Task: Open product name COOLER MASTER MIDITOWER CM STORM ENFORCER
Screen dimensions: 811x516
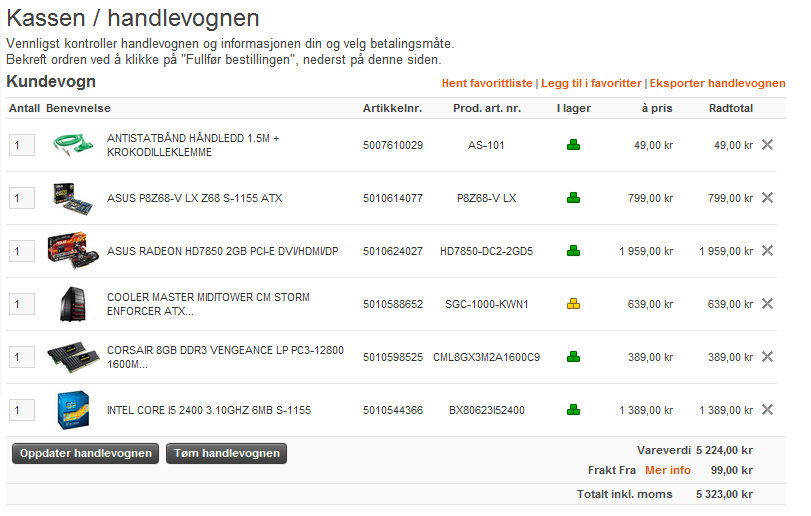Action: click(x=208, y=304)
